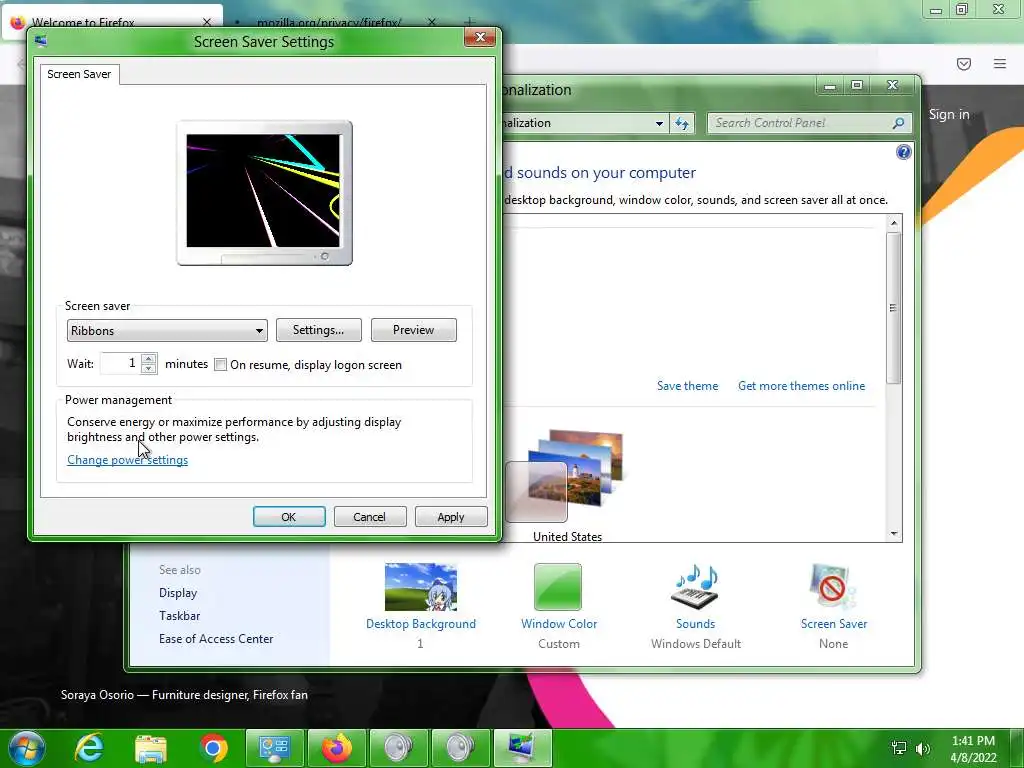Click the Wait minutes input field
Screen dimensions: 1024x768
click(x=120, y=364)
